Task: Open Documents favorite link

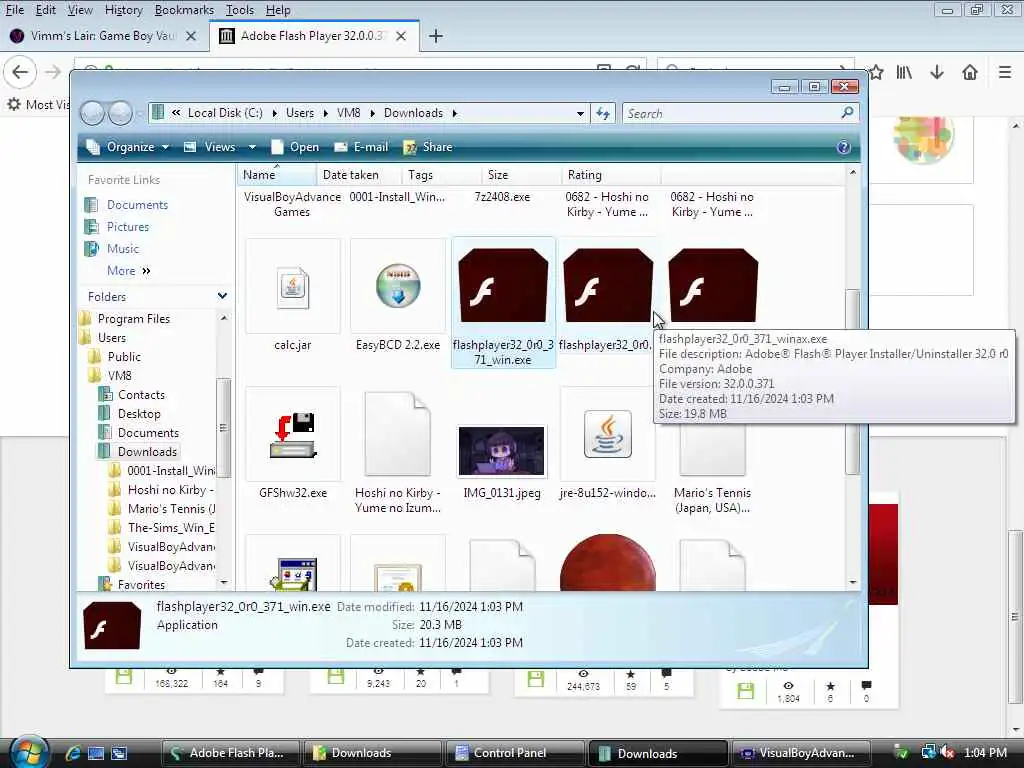Action: pyautogui.click(x=137, y=205)
